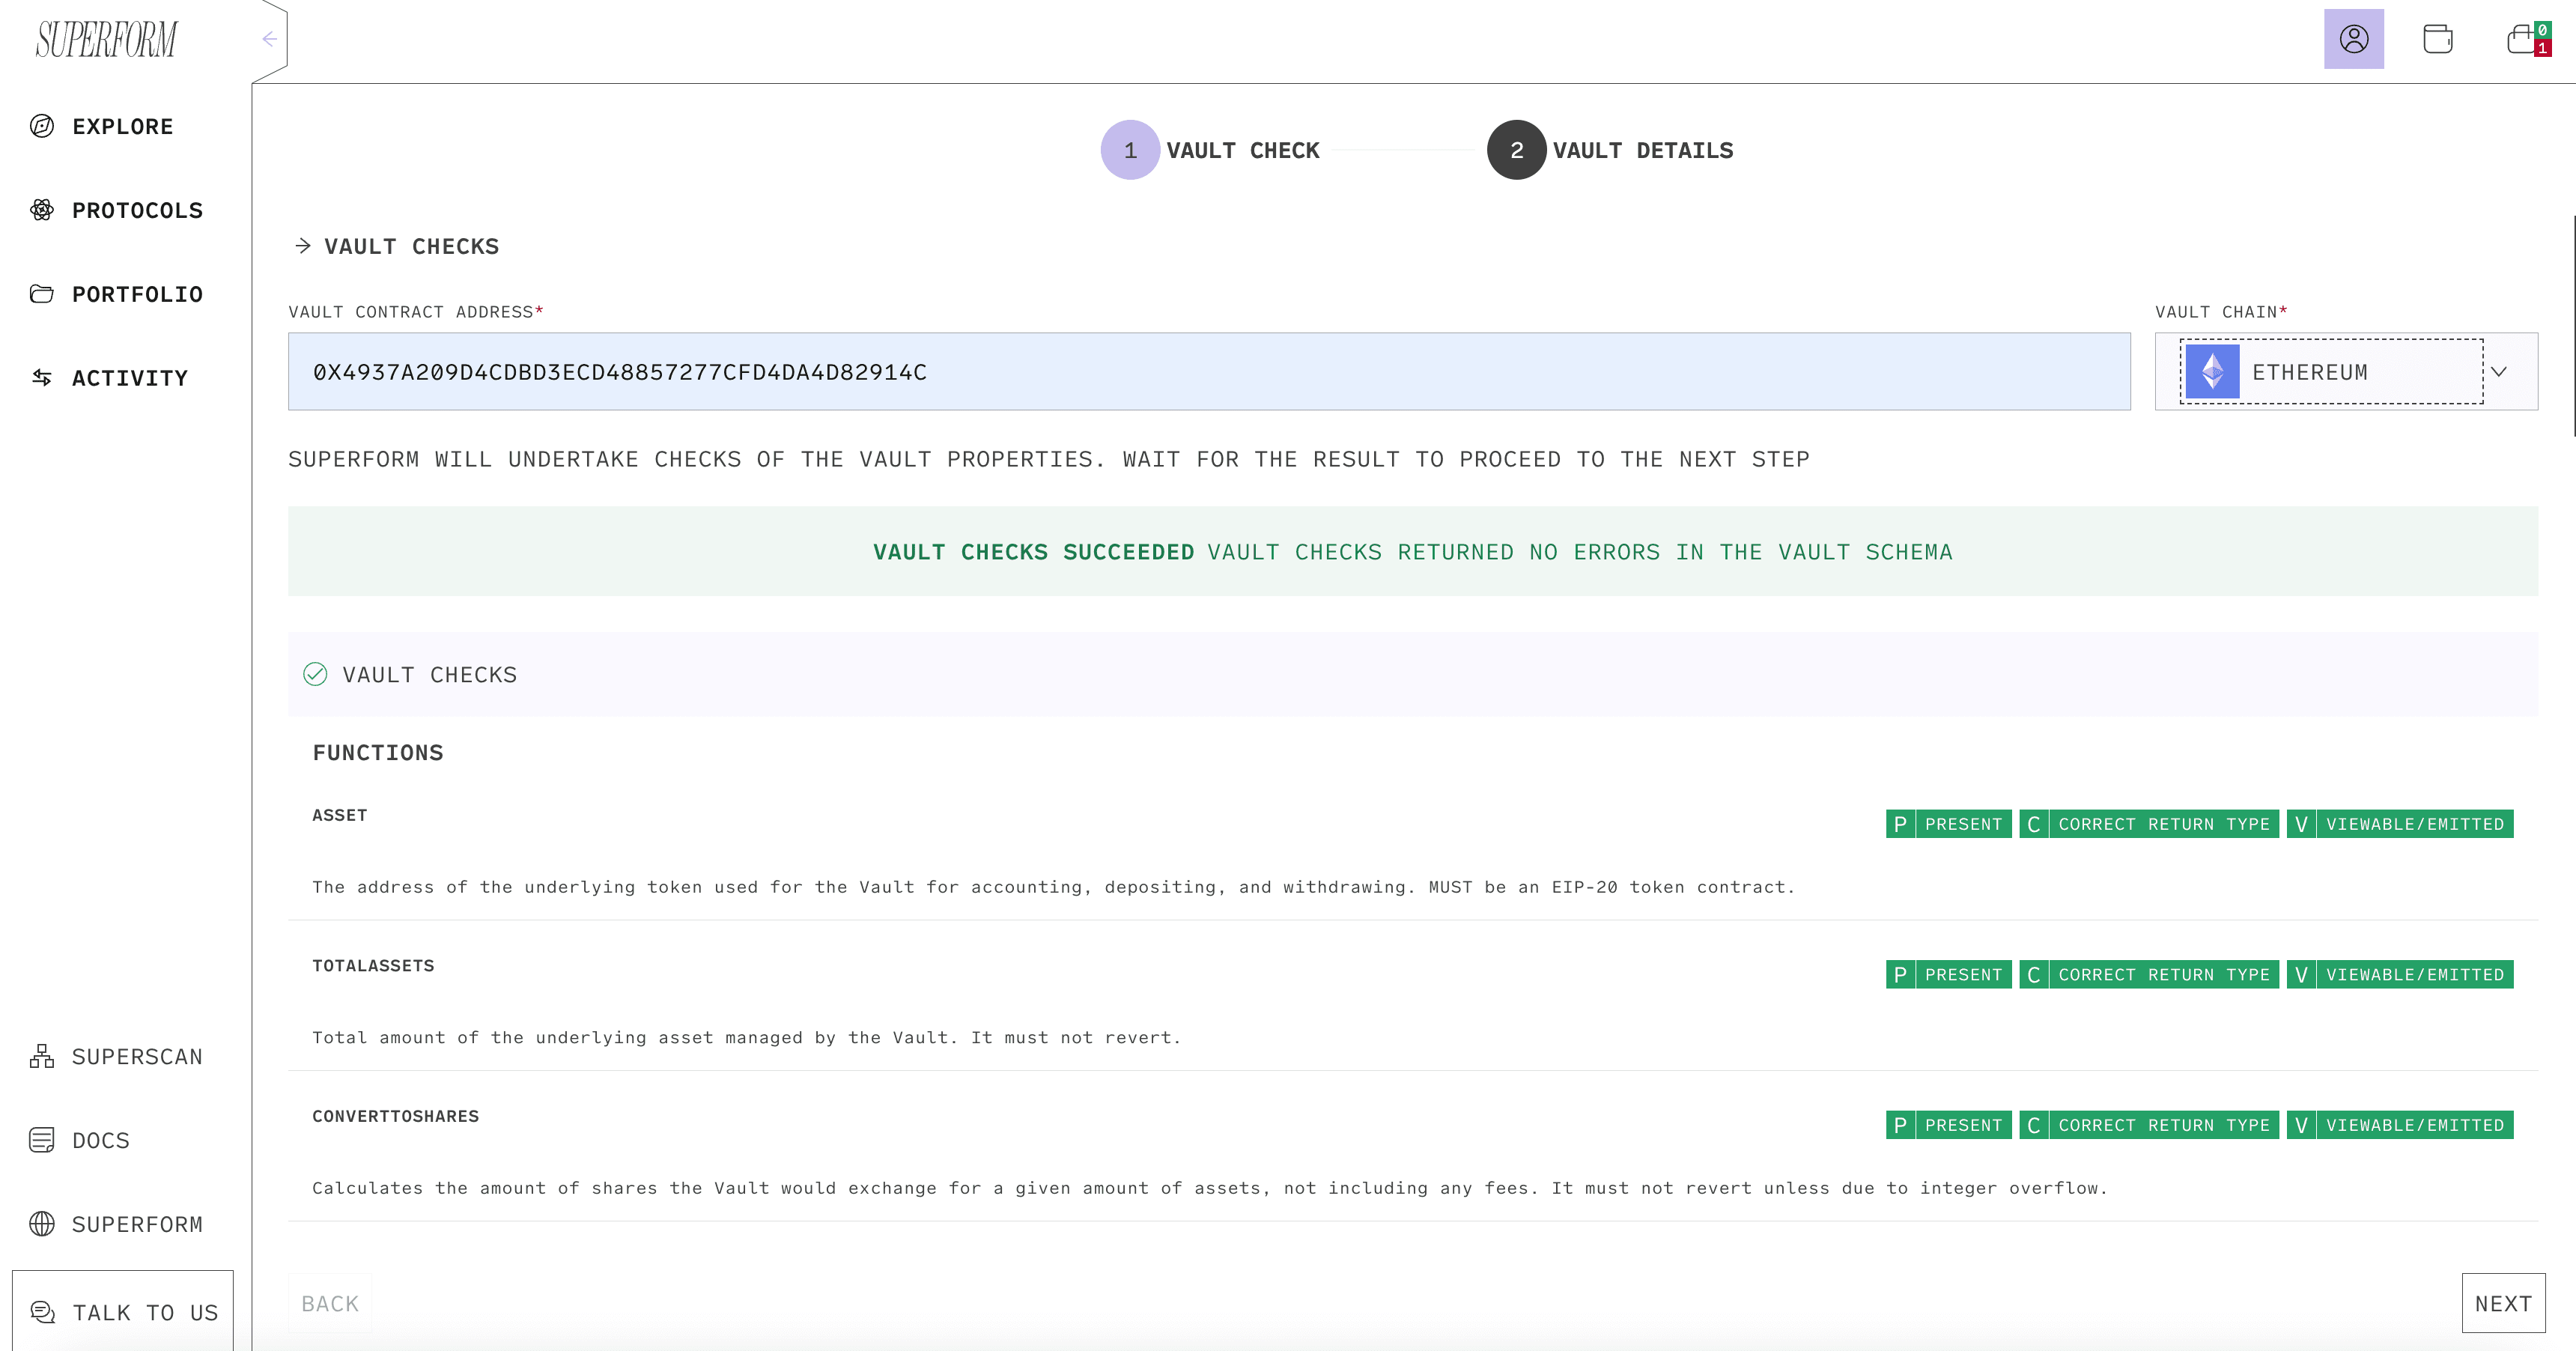This screenshot has height=1351, width=2576.
Task: Go to step 2 Vault Details
Action: pos(1610,150)
